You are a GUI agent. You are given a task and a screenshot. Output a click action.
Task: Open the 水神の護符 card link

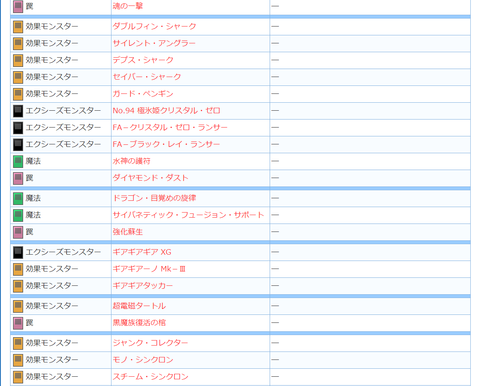tap(131, 161)
